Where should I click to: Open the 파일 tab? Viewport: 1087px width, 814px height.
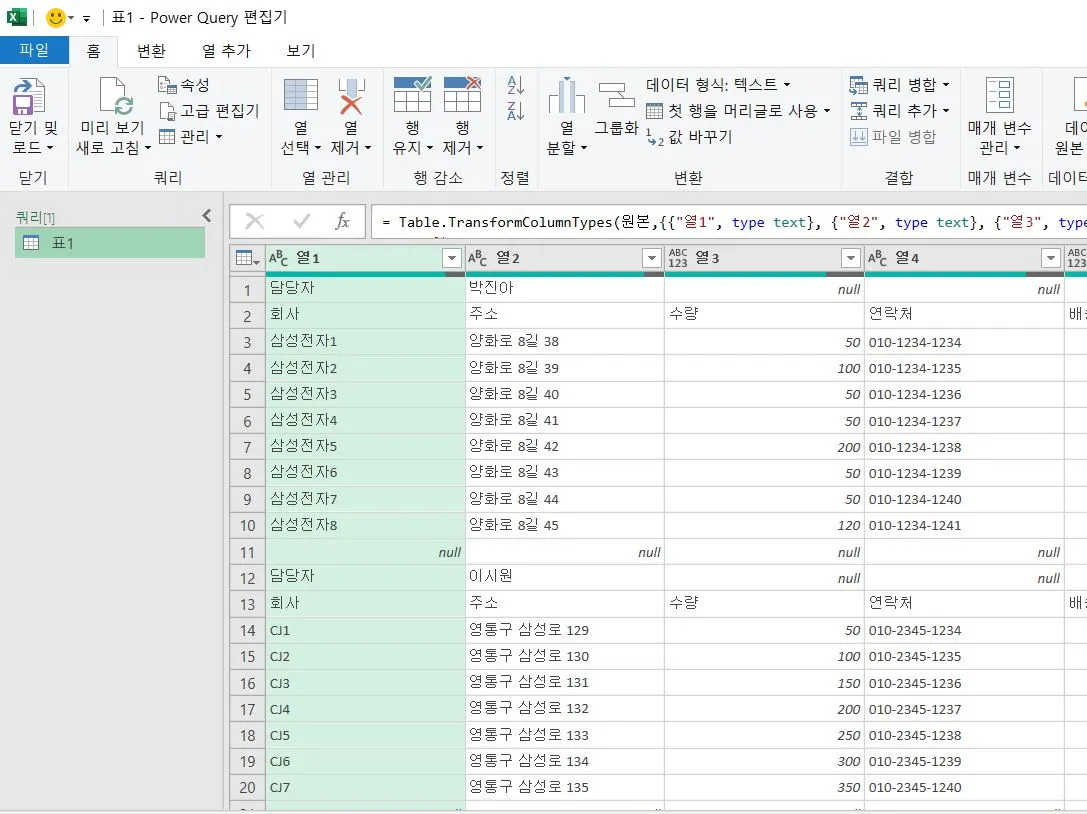point(34,50)
